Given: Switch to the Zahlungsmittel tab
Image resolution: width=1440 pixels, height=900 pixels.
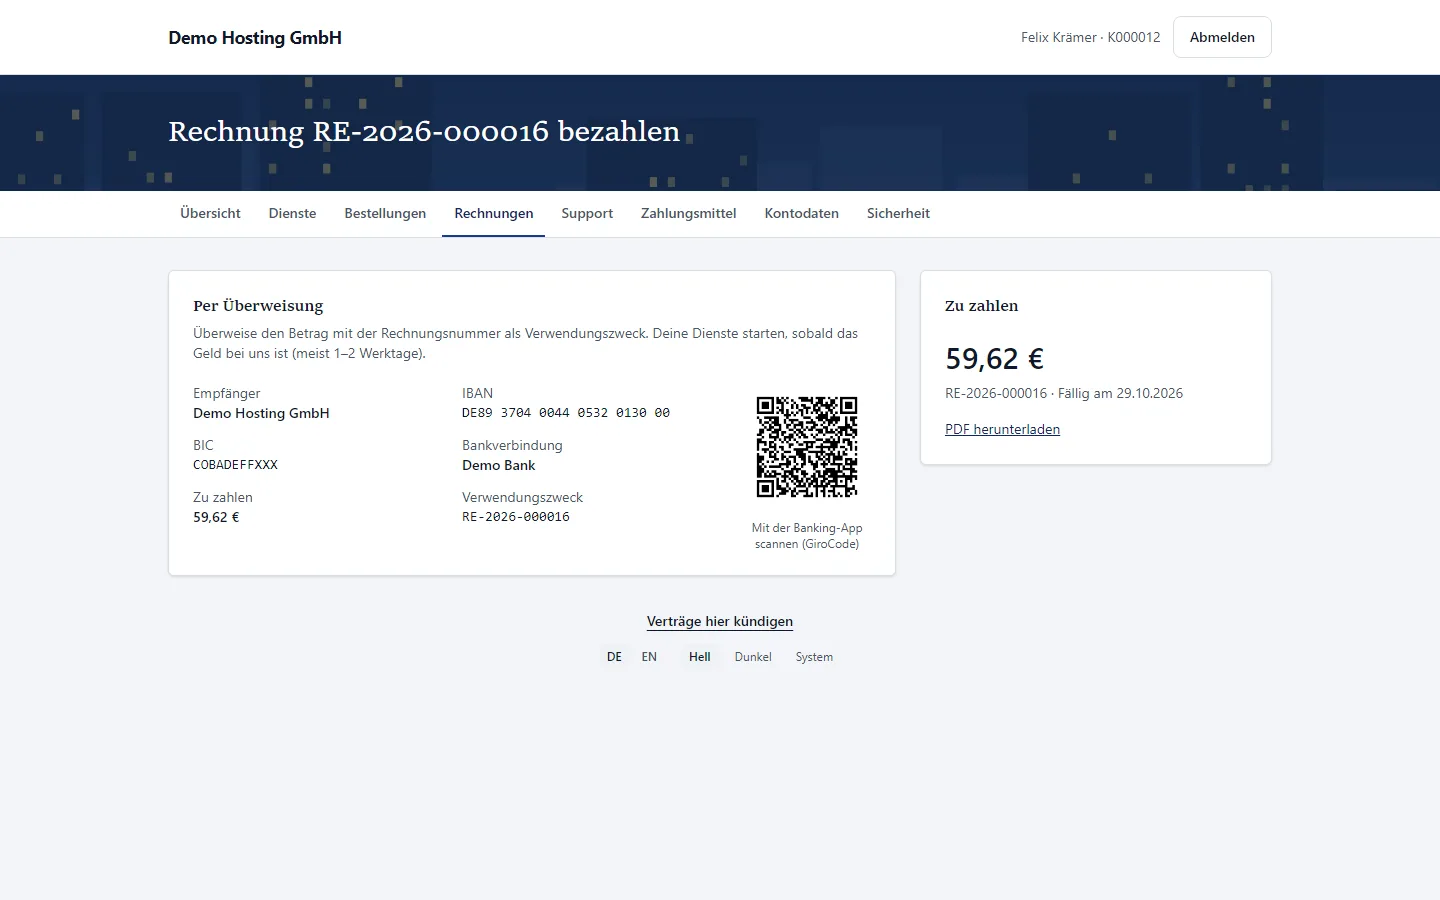Looking at the screenshot, I should click(x=689, y=213).
